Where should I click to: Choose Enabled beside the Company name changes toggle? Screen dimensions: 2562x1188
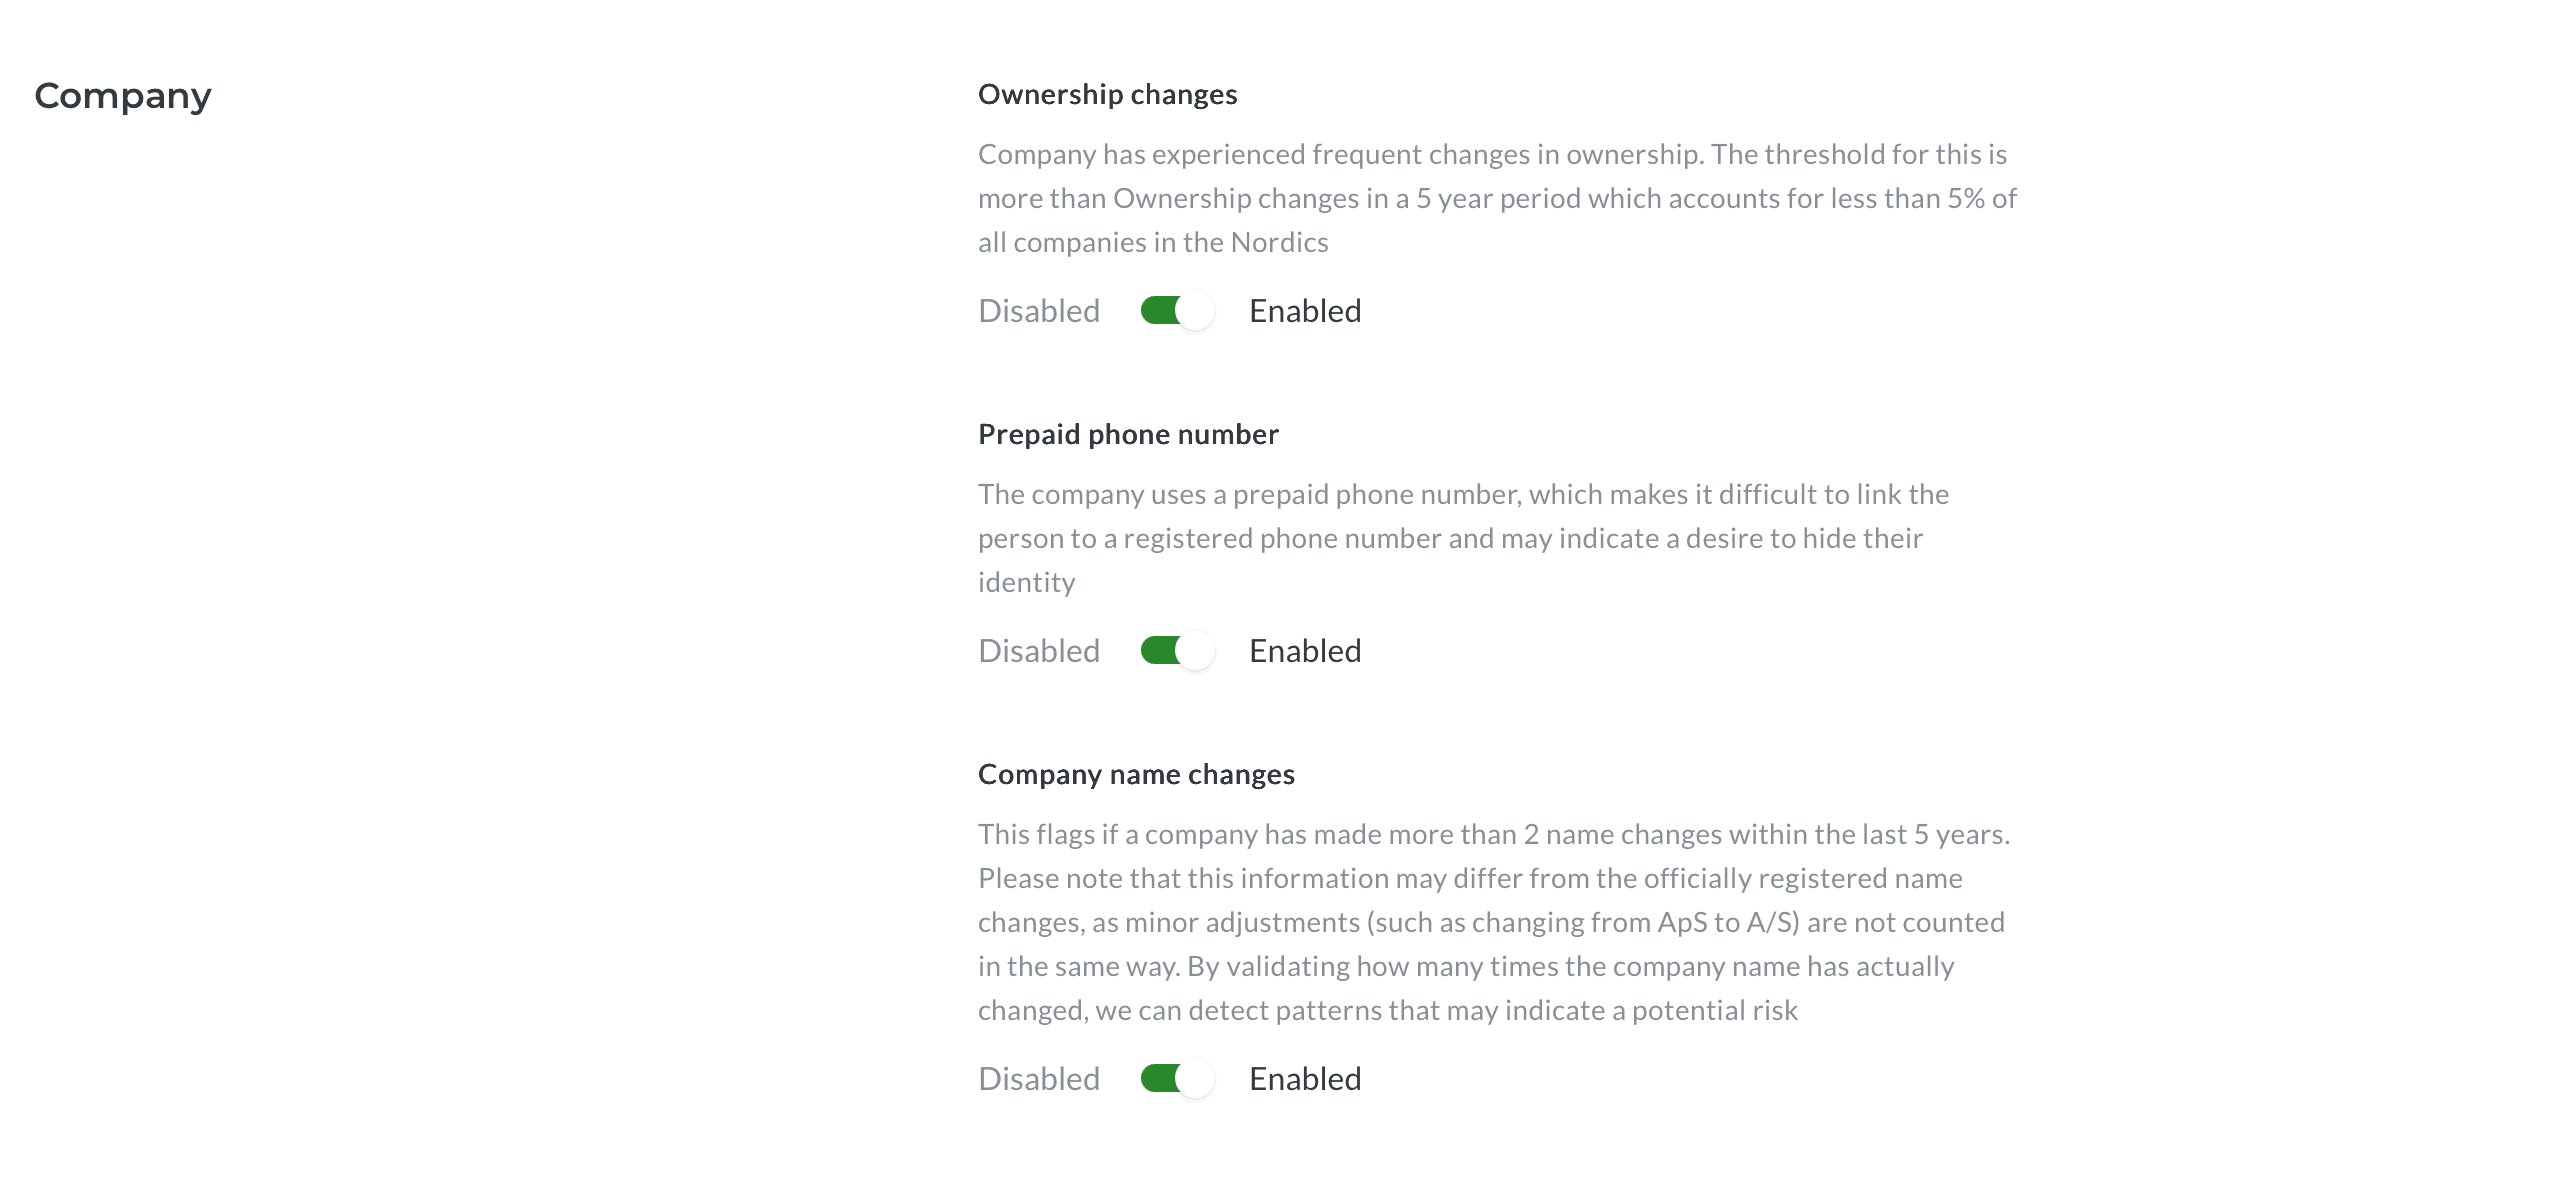coord(1305,1079)
